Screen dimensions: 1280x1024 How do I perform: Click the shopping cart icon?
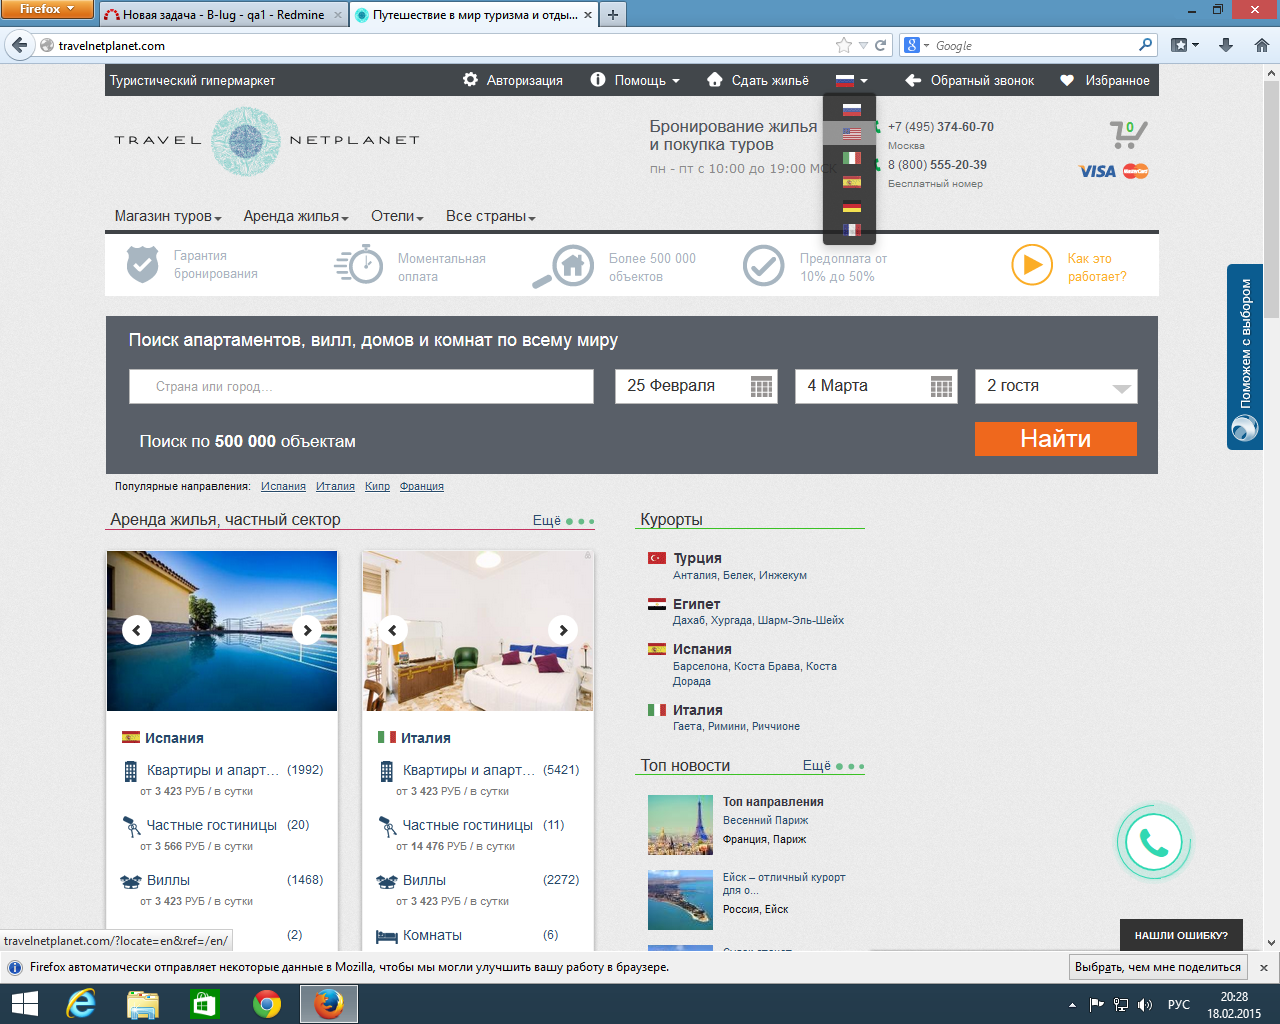pyautogui.click(x=1127, y=134)
